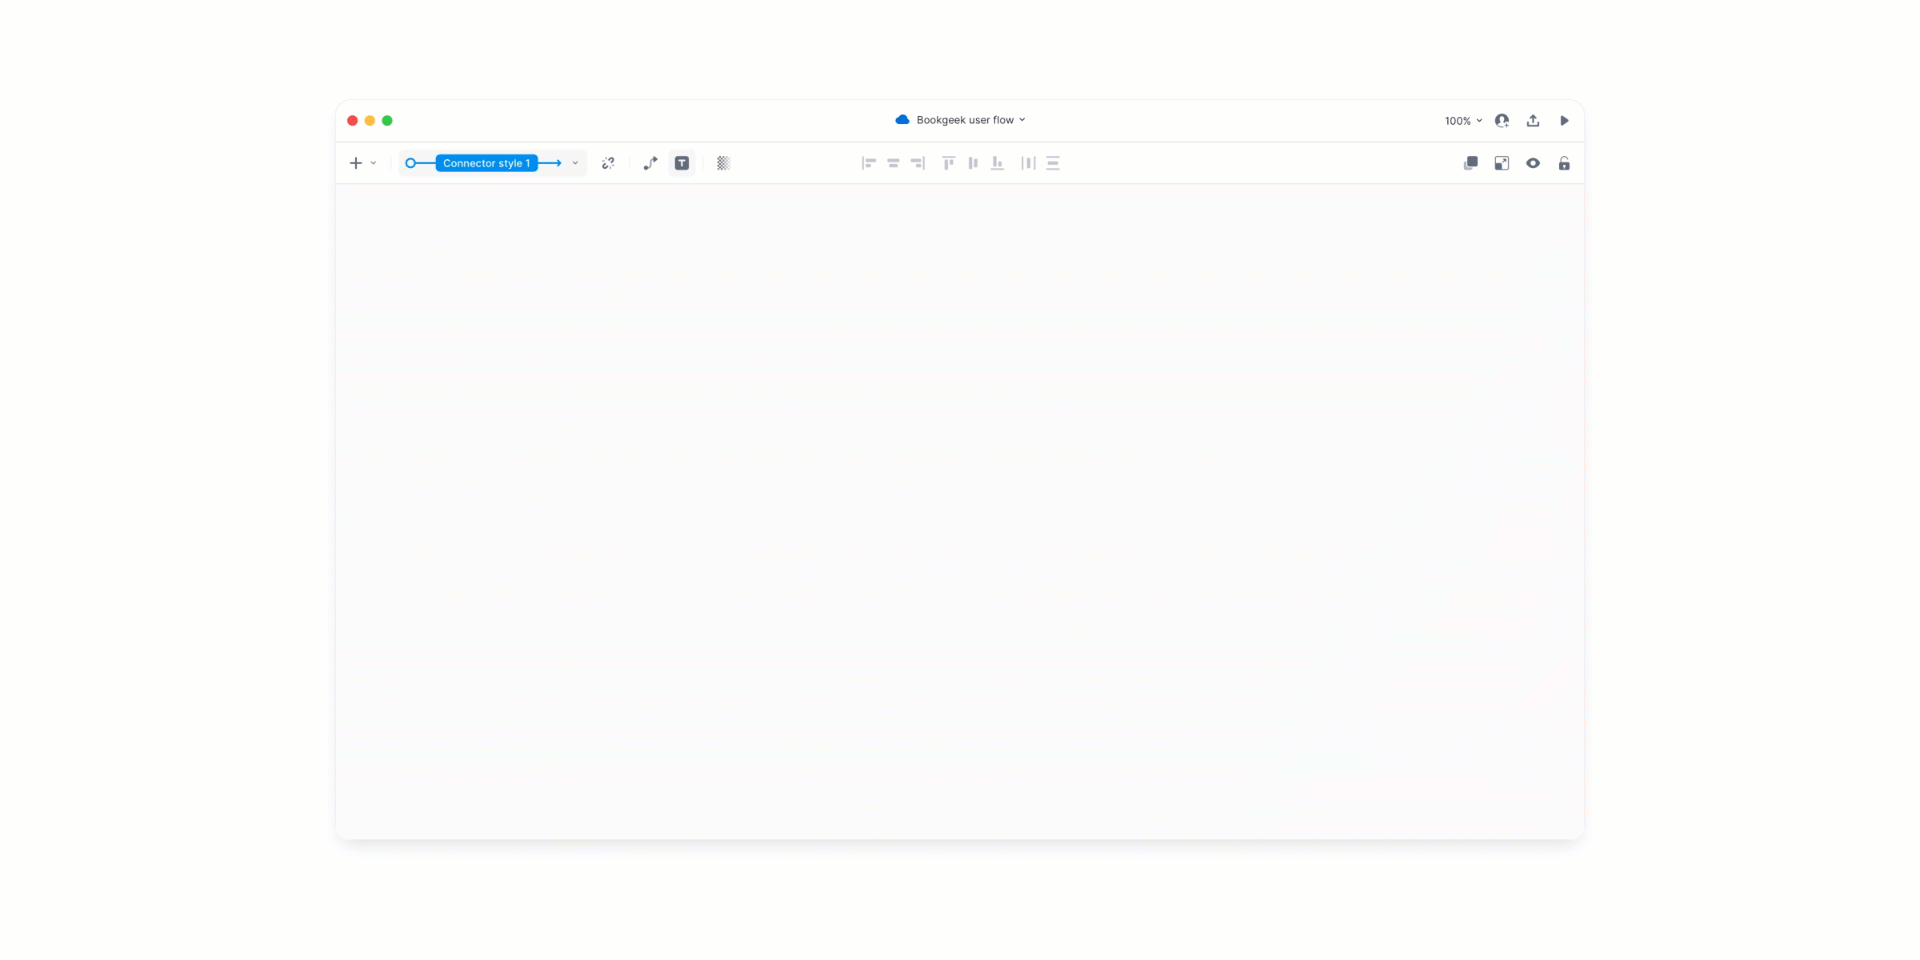Toggle the unlock padlock icon

click(x=1564, y=163)
